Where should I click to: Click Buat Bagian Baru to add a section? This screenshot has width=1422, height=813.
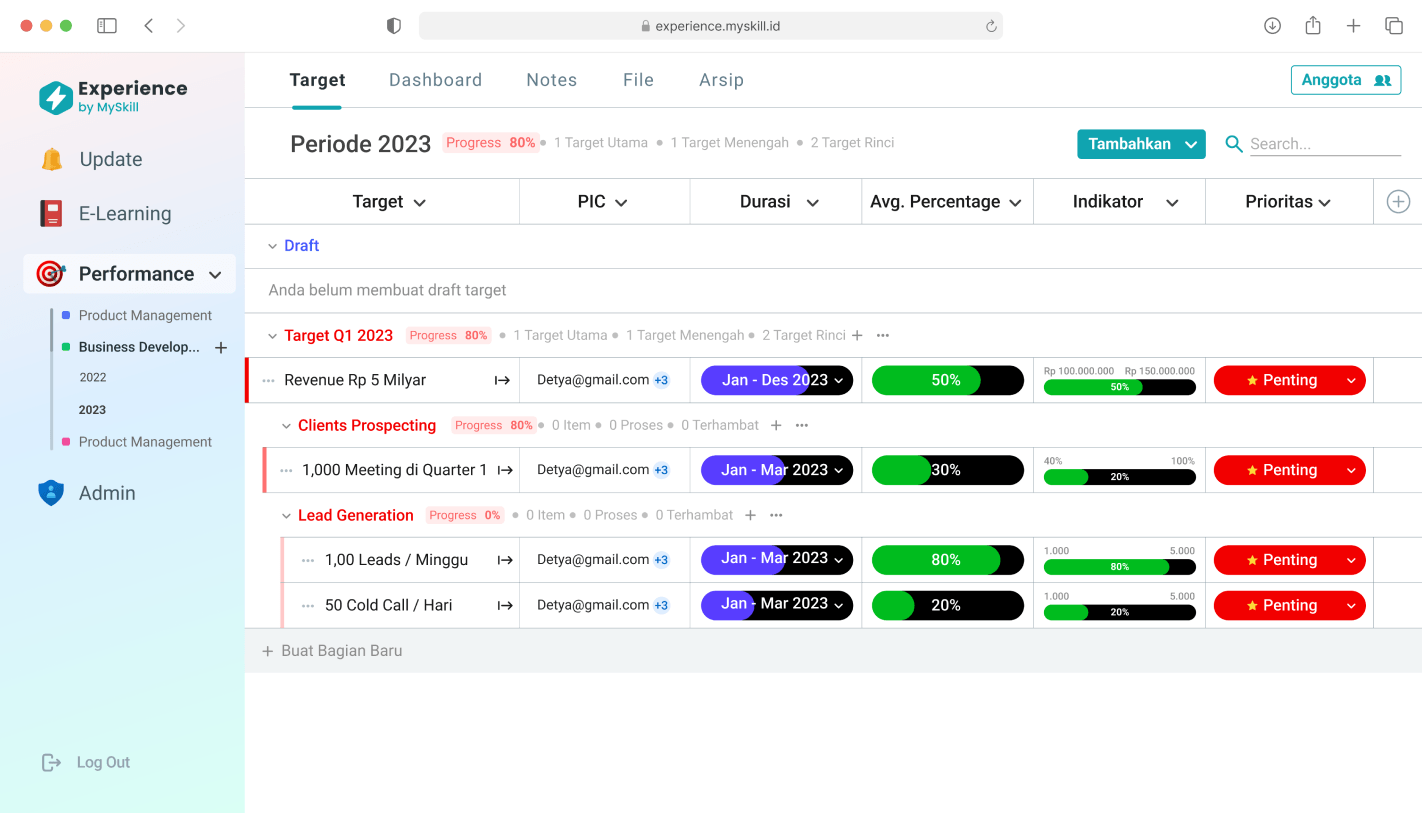341,650
